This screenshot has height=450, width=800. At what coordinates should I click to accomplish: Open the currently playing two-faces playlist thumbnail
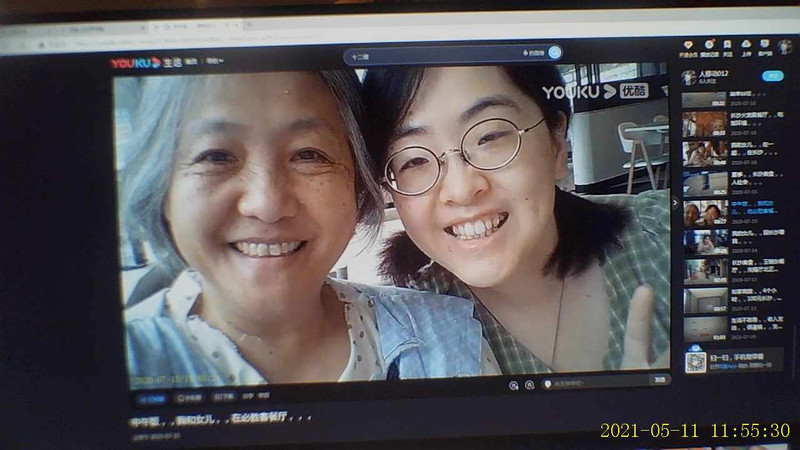tap(706, 213)
